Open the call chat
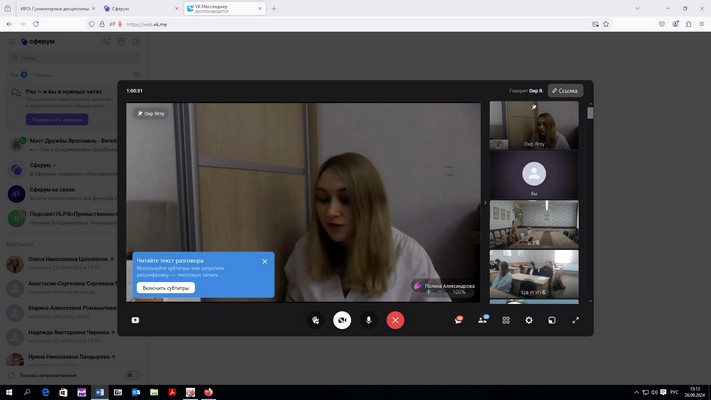This screenshot has height=400, width=711. click(x=458, y=320)
